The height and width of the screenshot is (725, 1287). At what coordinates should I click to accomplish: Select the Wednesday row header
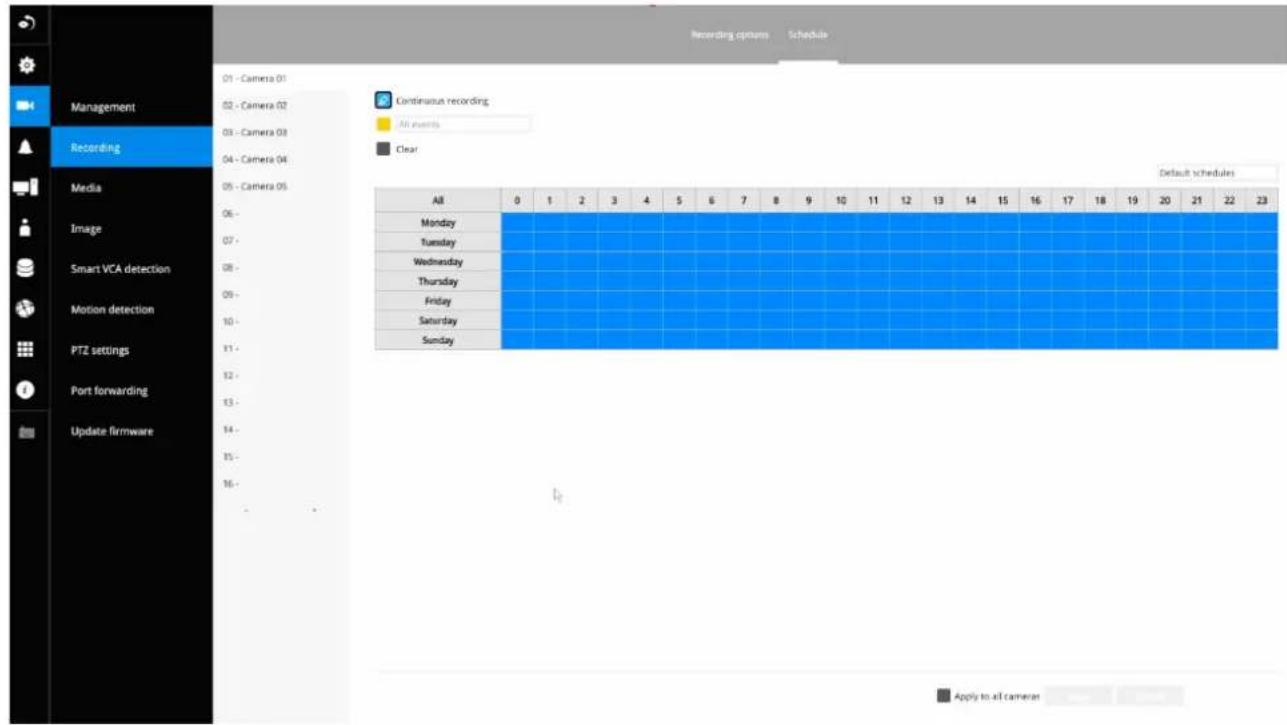[438, 262]
